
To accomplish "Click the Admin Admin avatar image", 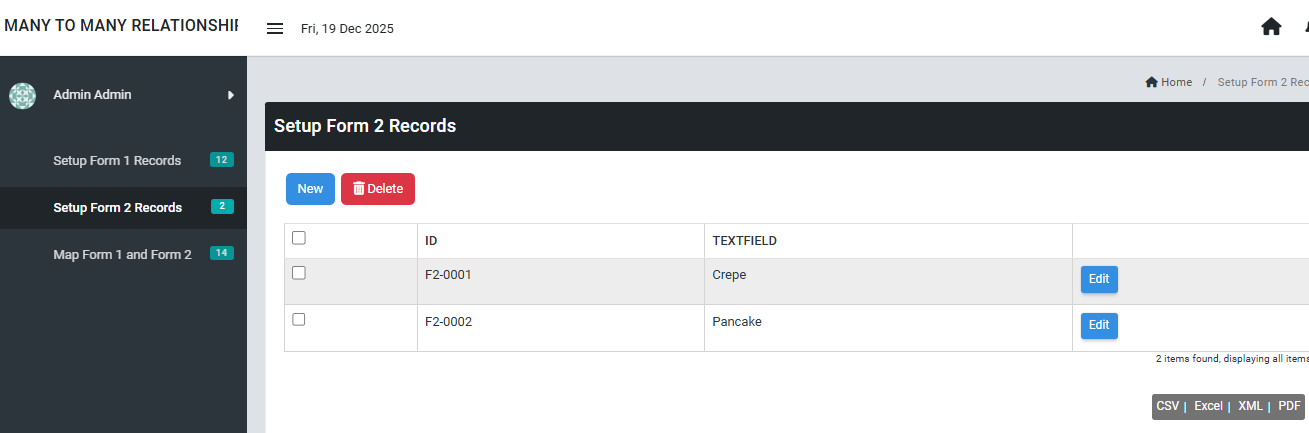I will 22,95.
